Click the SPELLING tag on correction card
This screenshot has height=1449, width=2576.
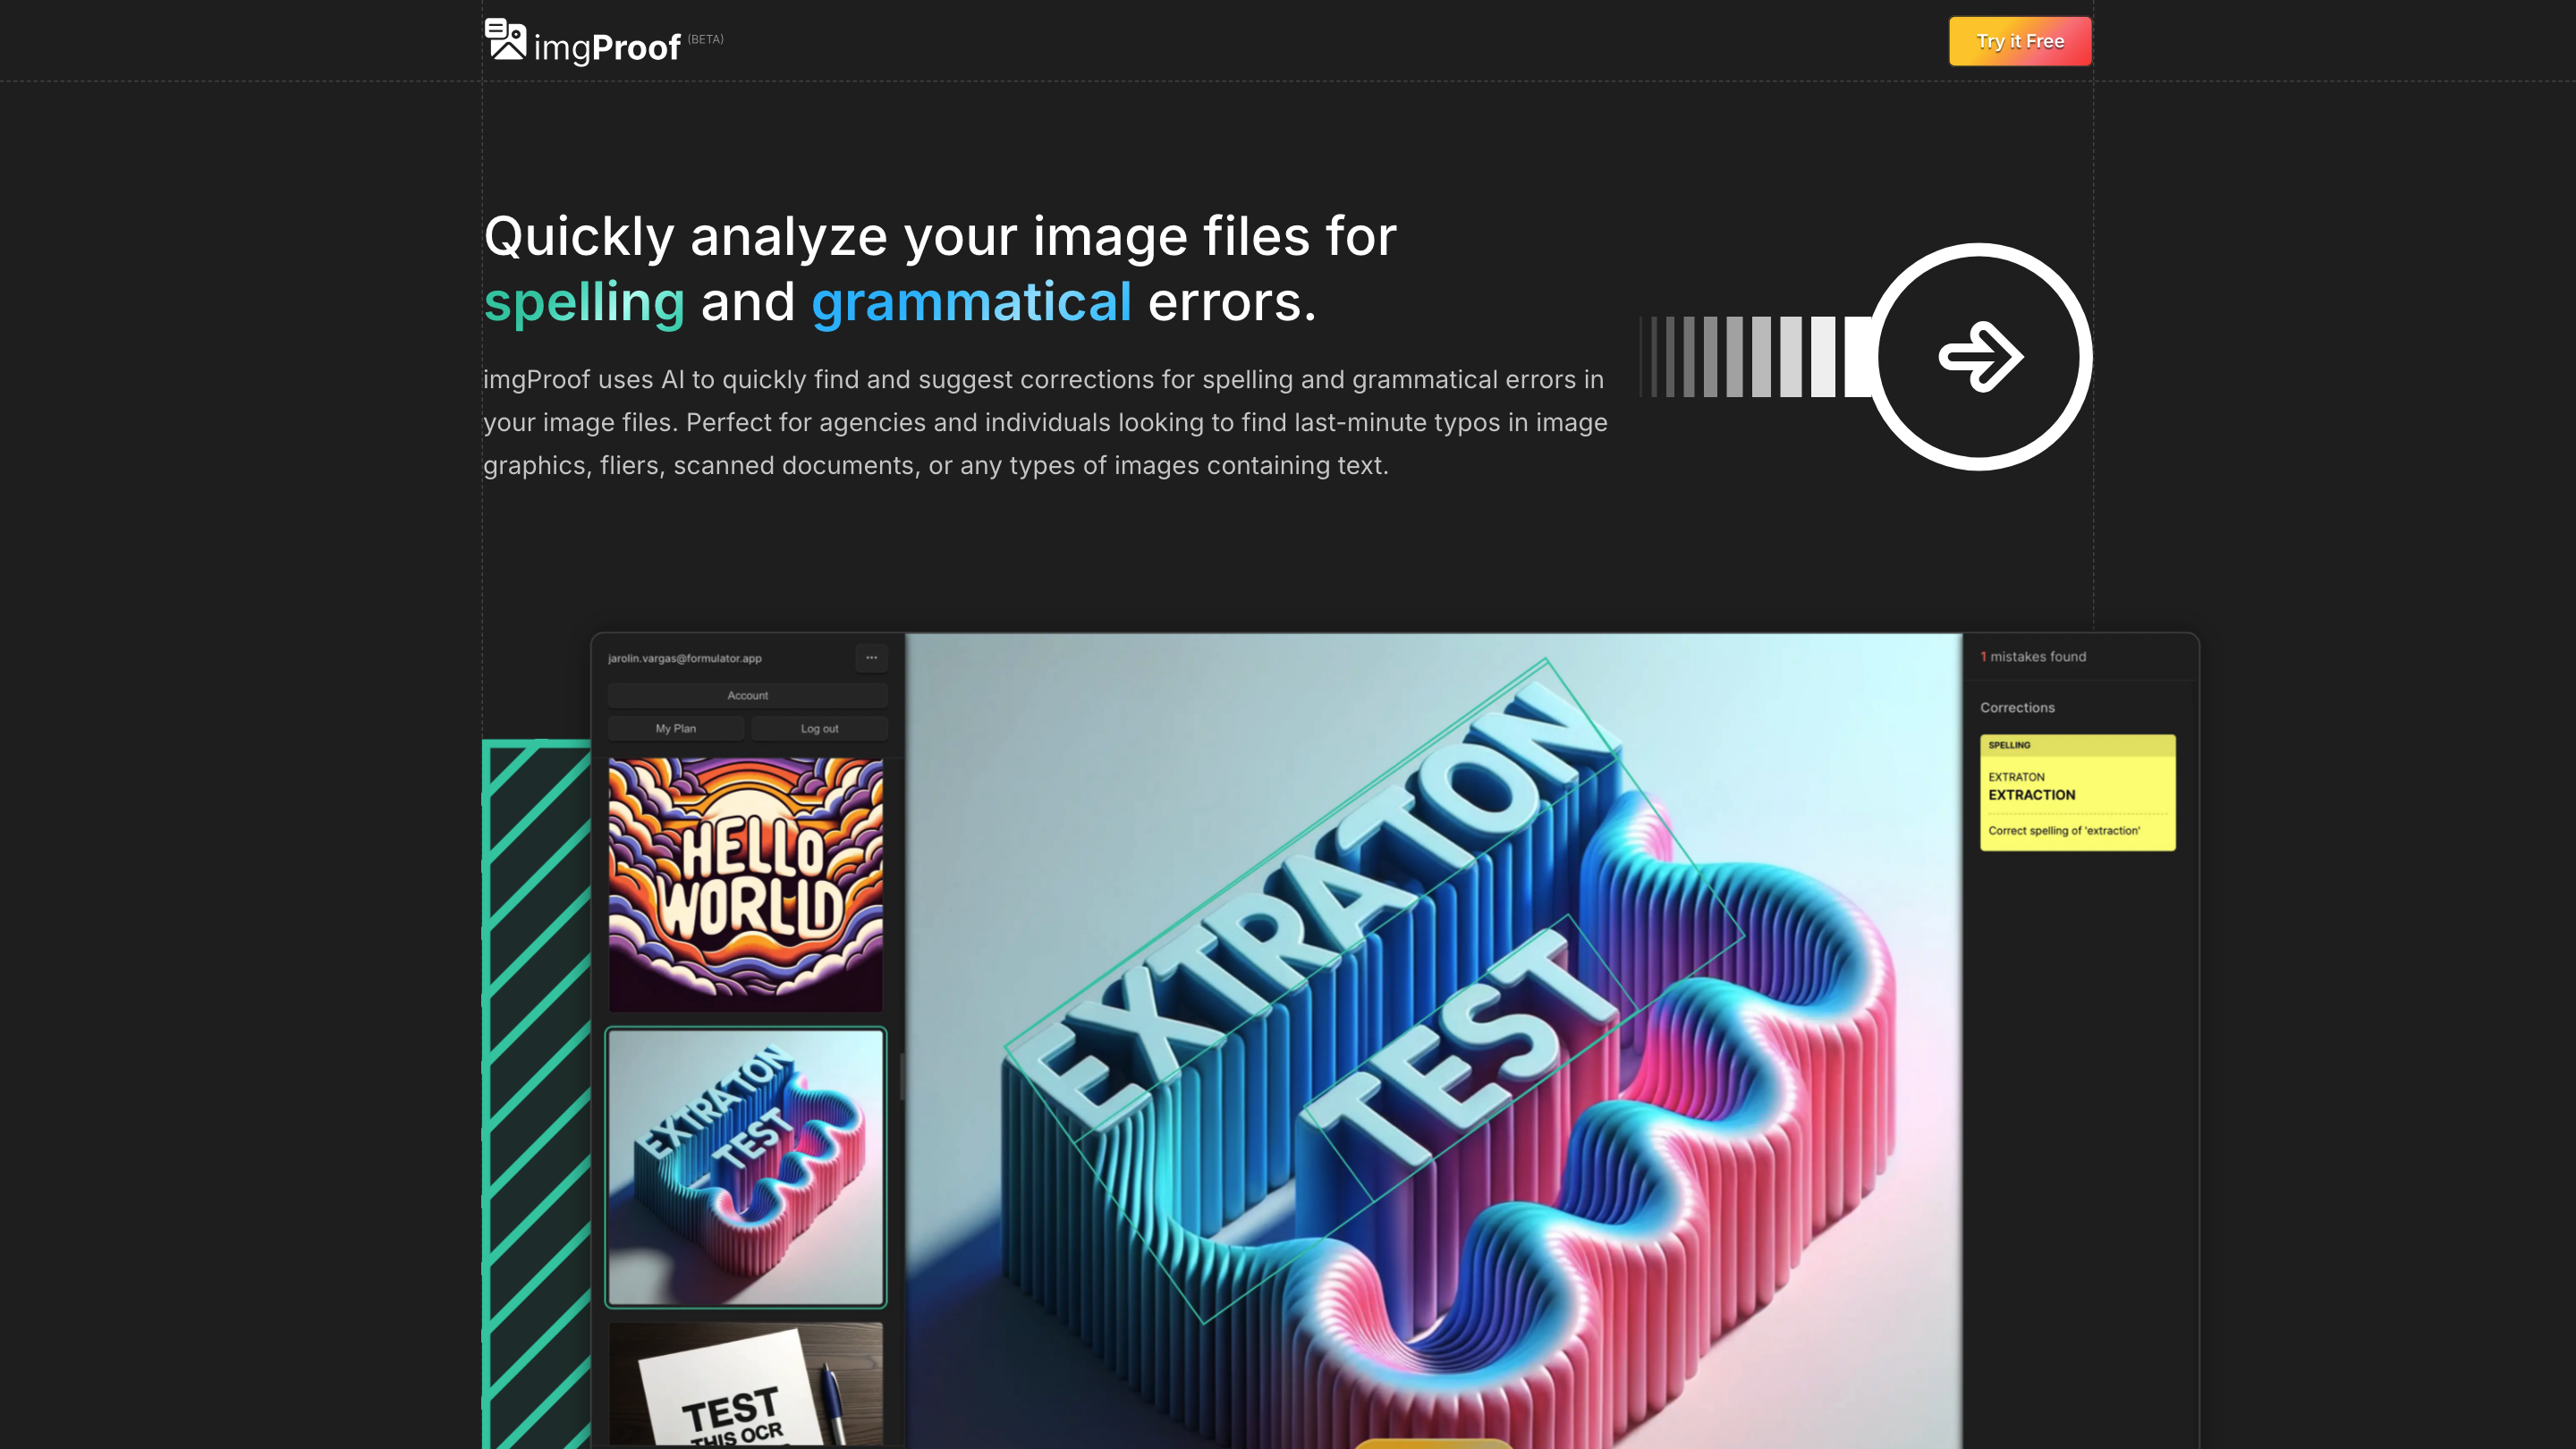tap(2009, 745)
